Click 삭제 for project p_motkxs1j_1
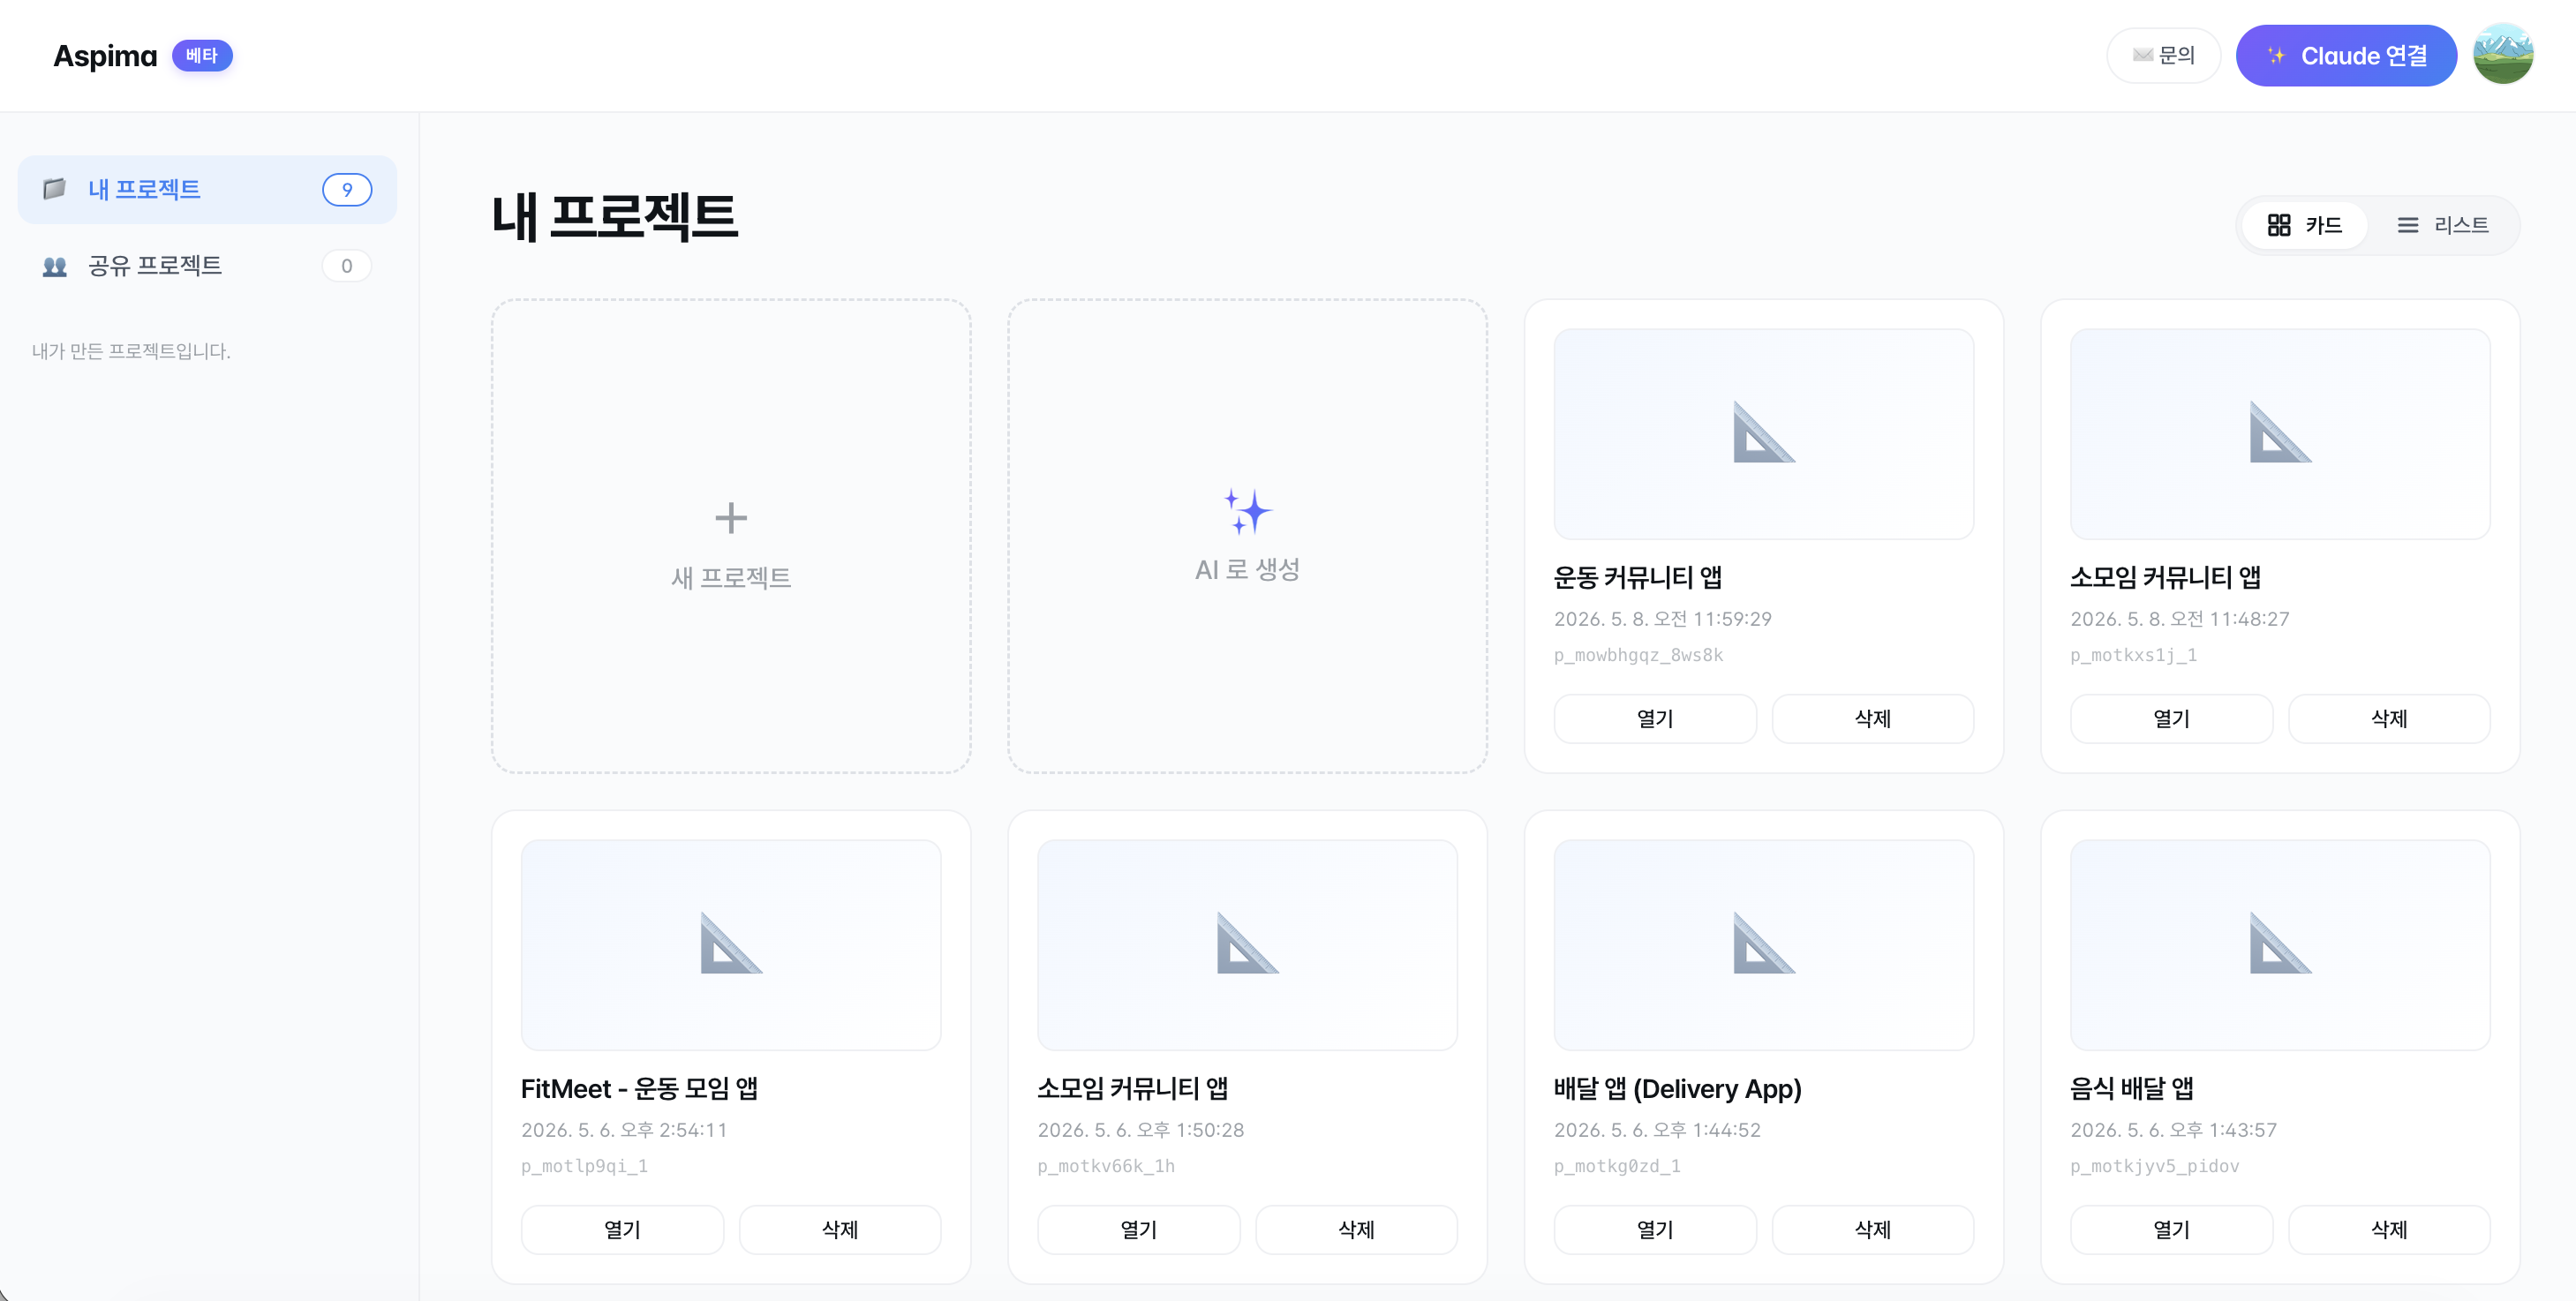The image size is (2576, 1301). (x=2389, y=719)
